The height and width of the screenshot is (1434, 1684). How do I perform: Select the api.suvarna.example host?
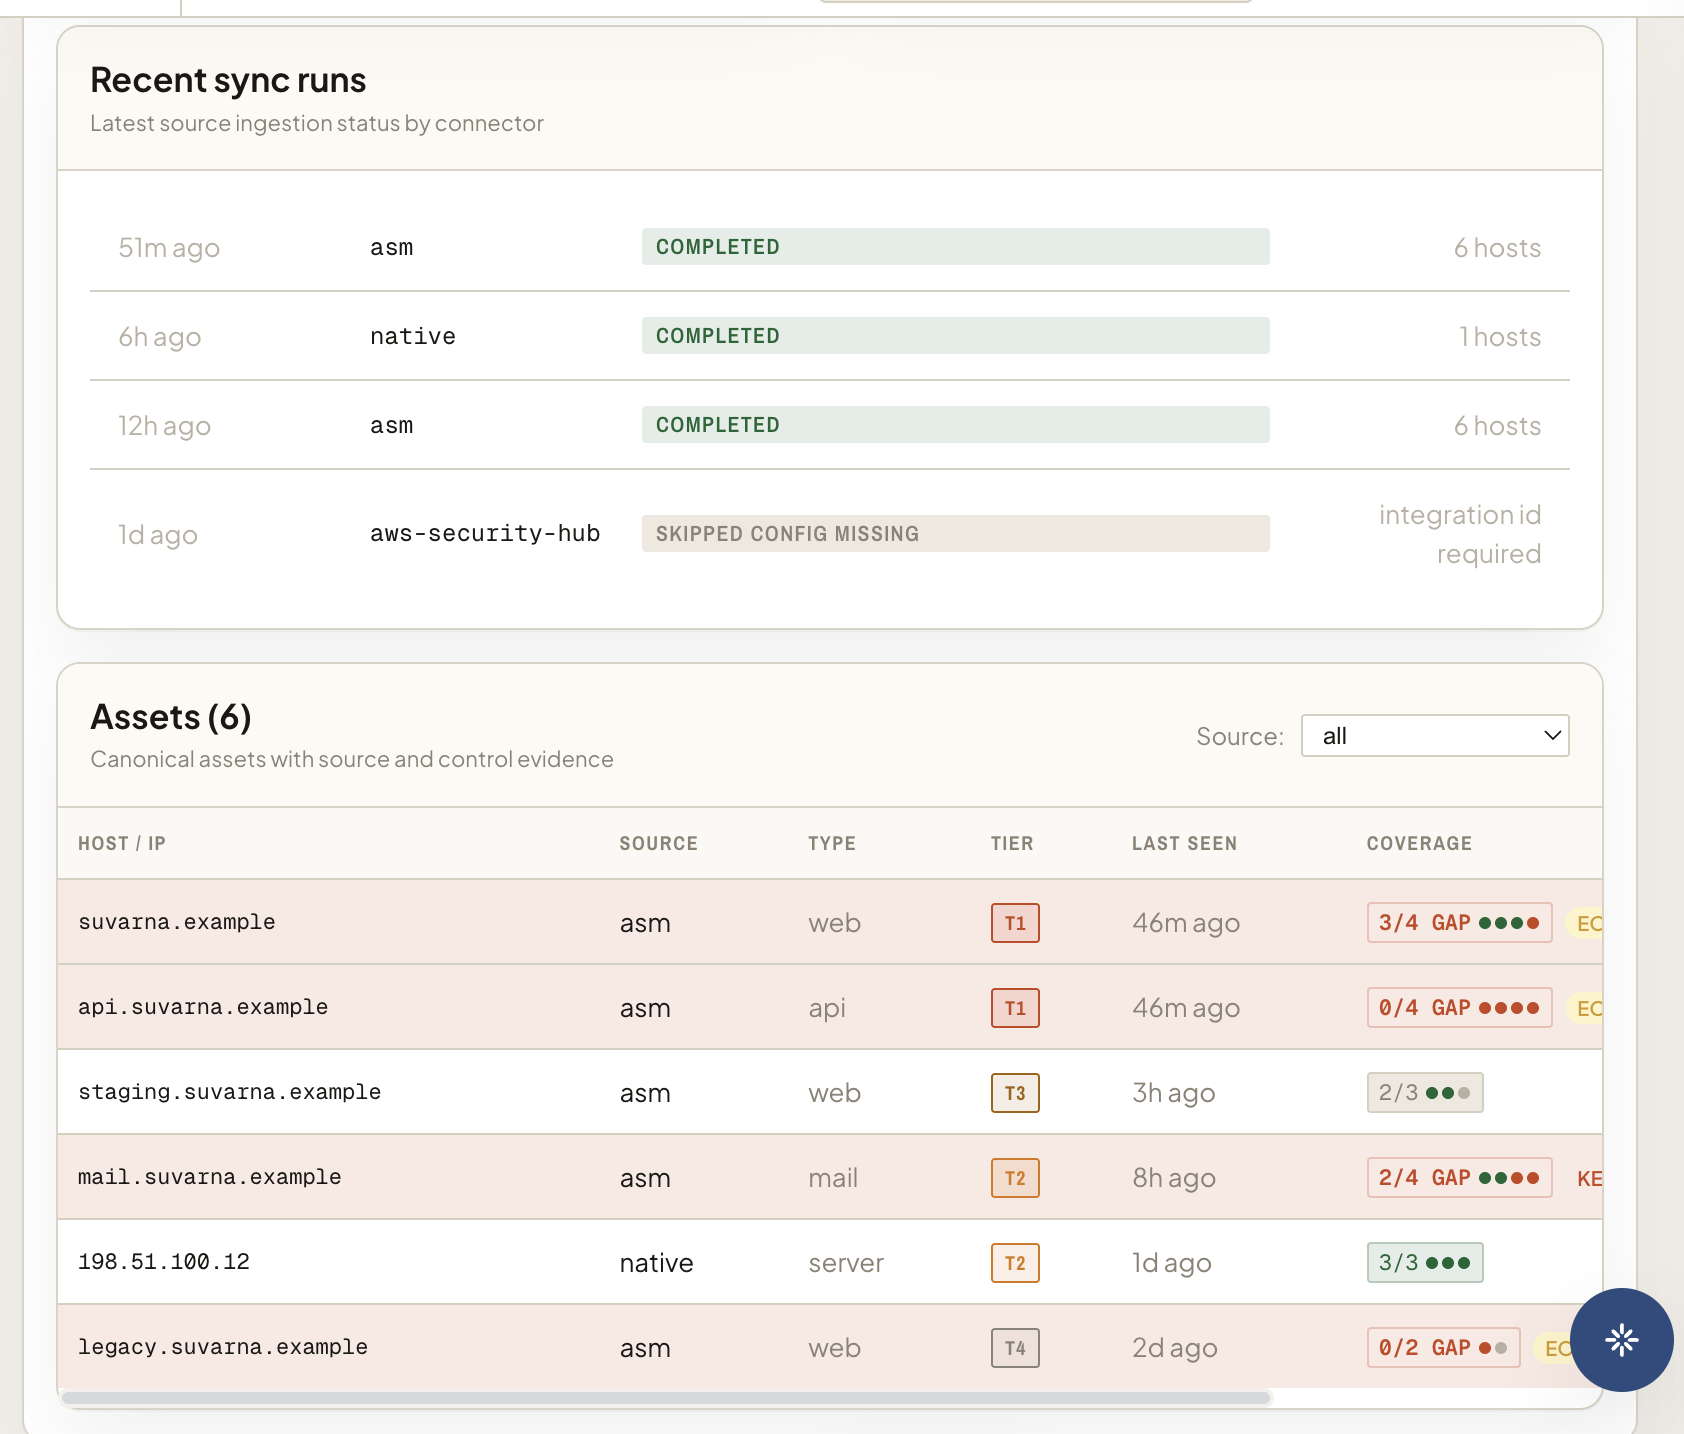point(203,1007)
